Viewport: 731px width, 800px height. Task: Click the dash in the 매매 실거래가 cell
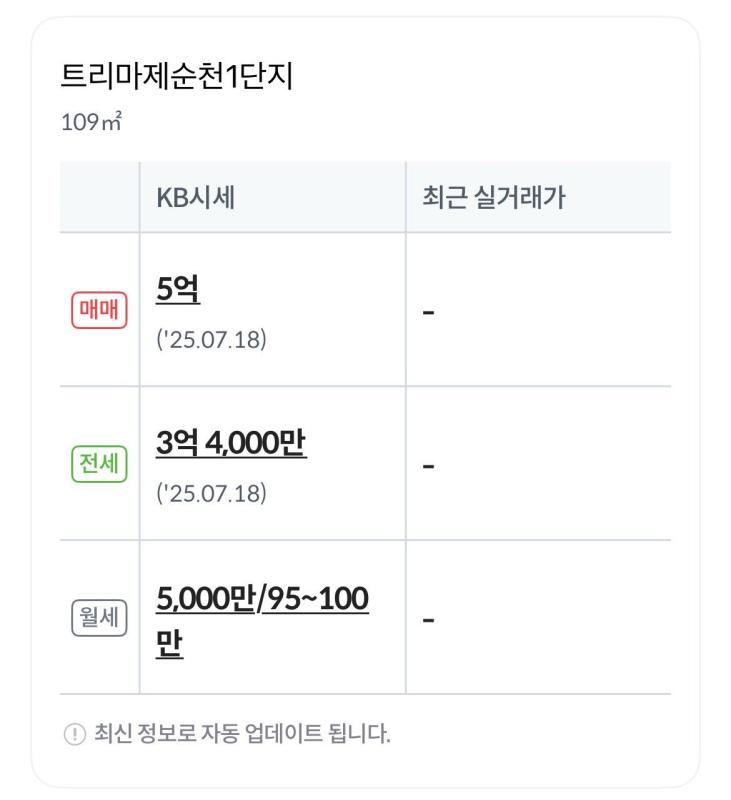(428, 312)
